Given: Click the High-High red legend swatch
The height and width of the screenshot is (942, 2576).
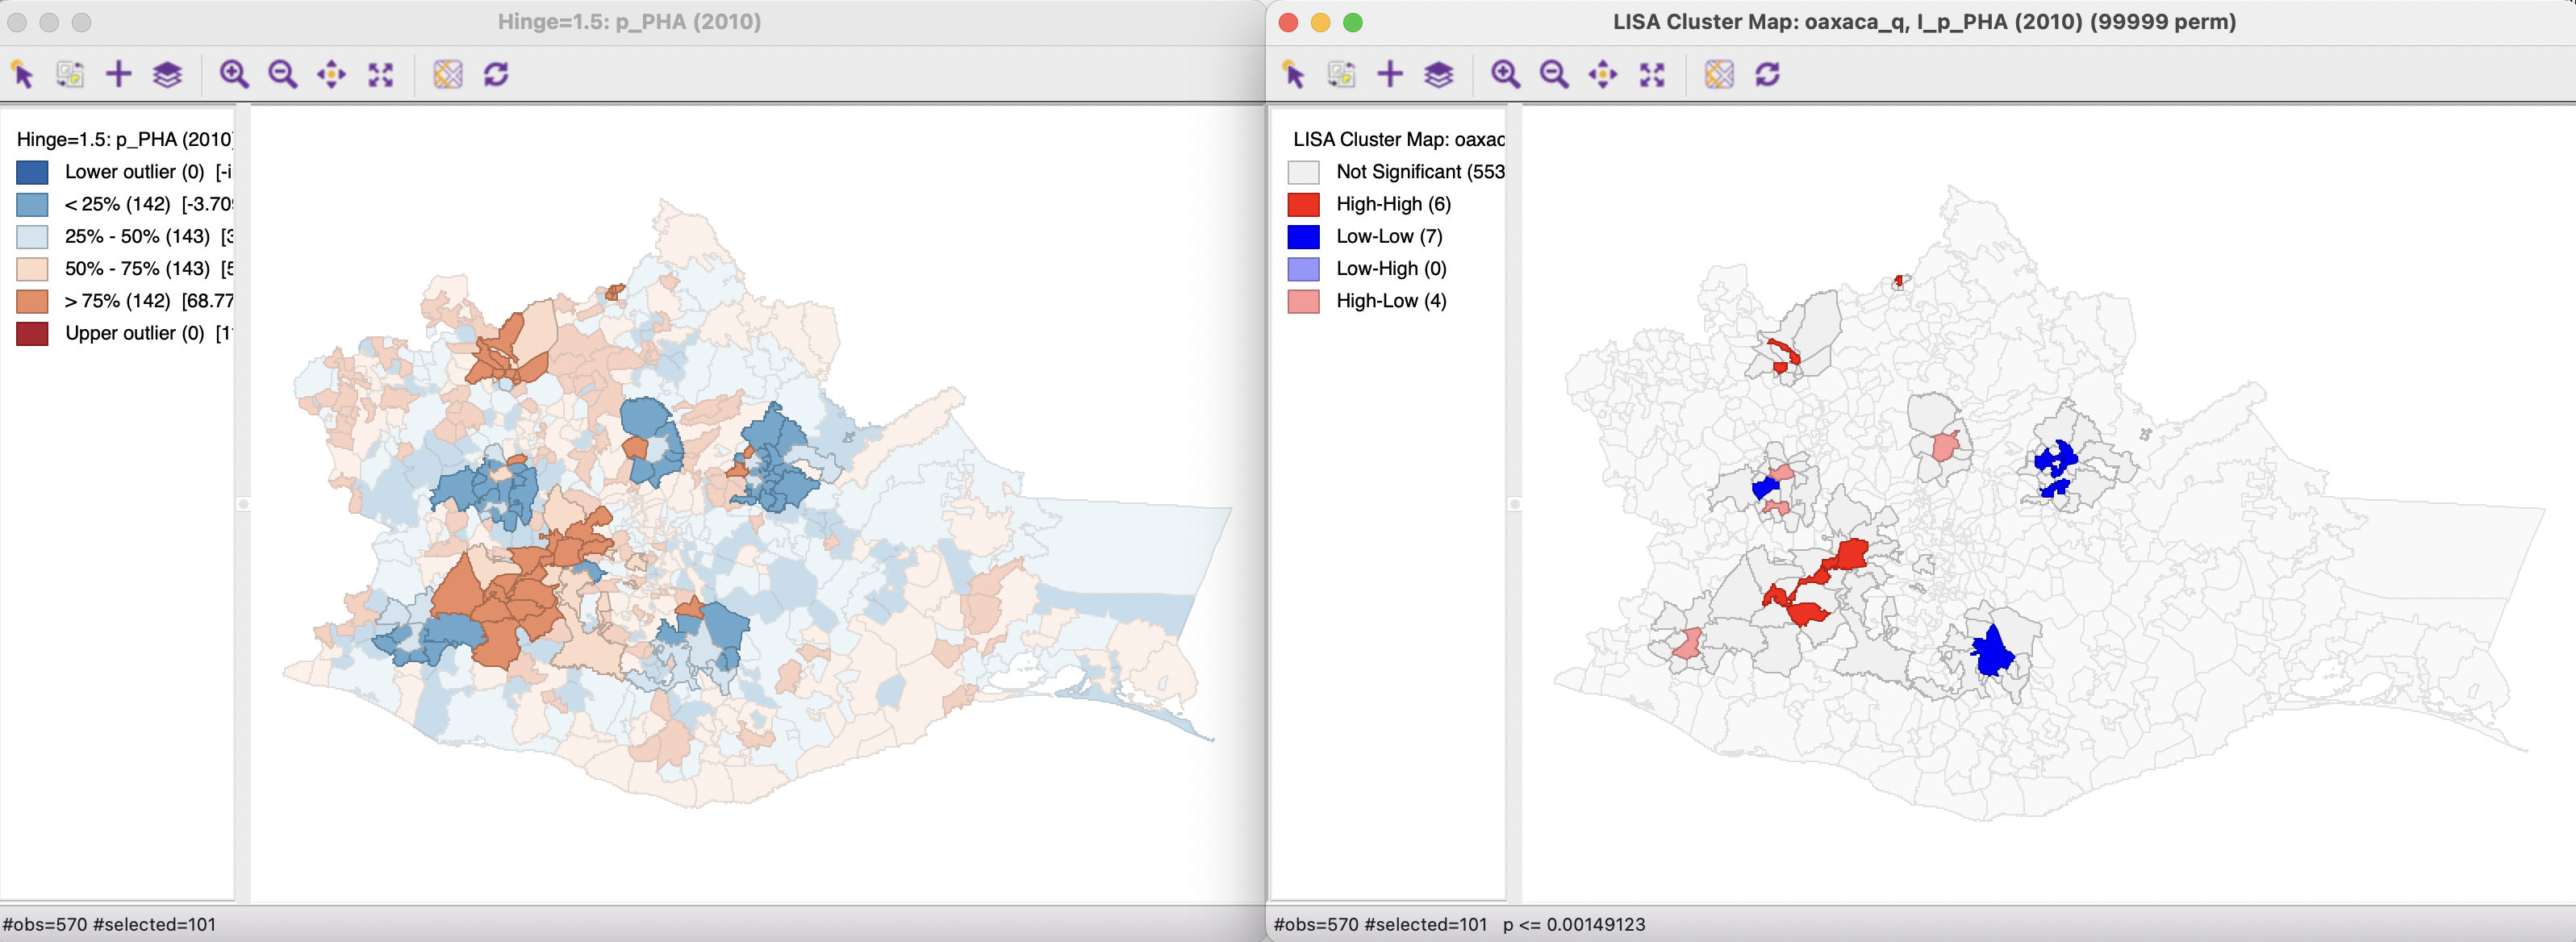Looking at the screenshot, I should click(1303, 204).
